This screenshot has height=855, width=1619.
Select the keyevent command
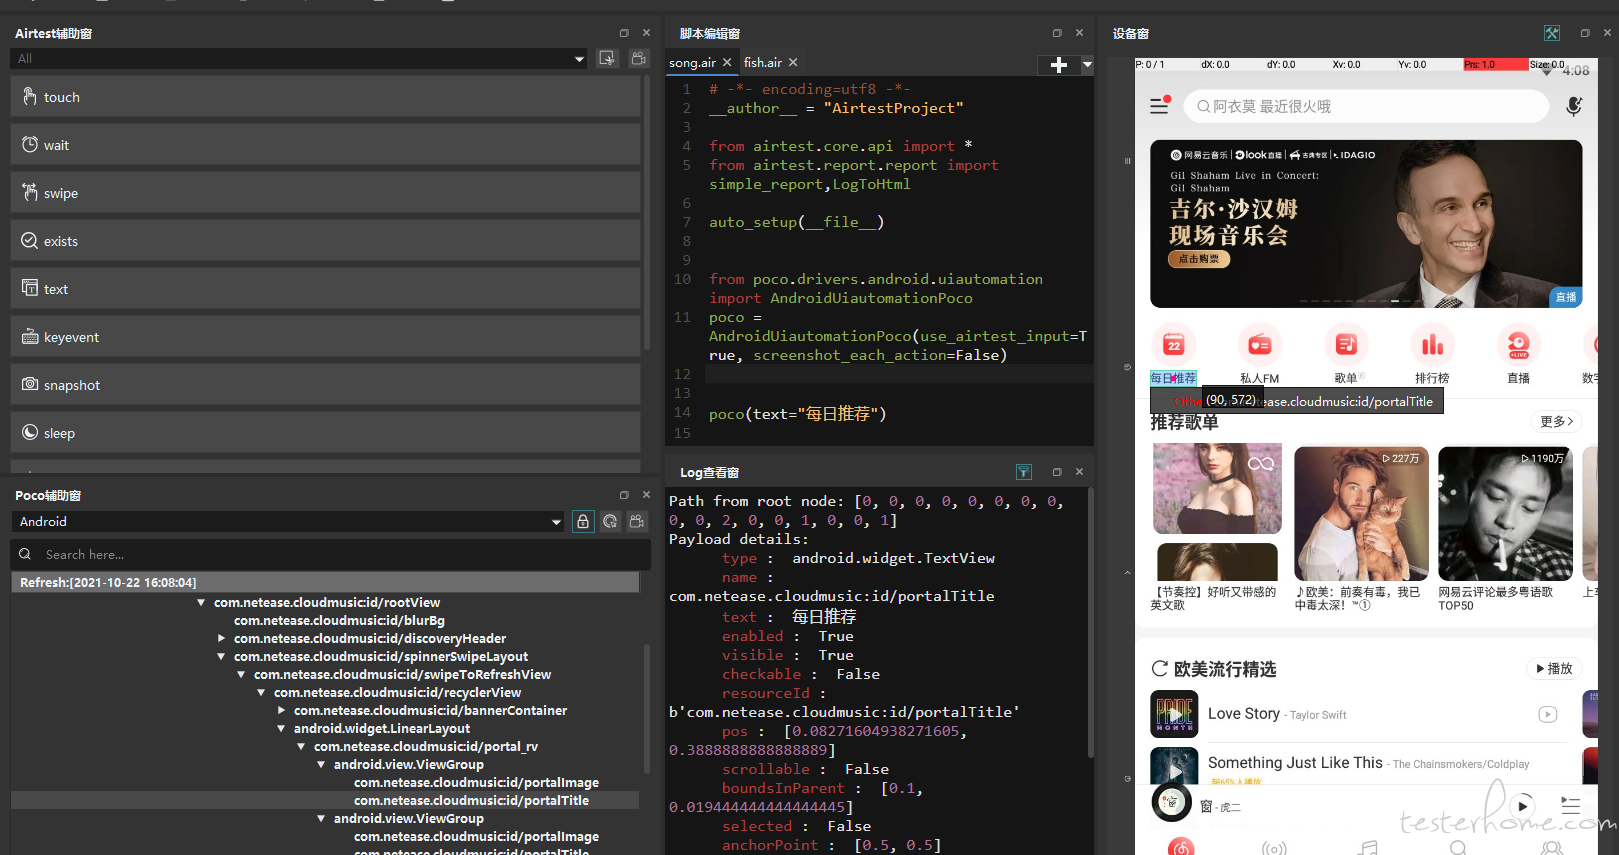click(325, 337)
